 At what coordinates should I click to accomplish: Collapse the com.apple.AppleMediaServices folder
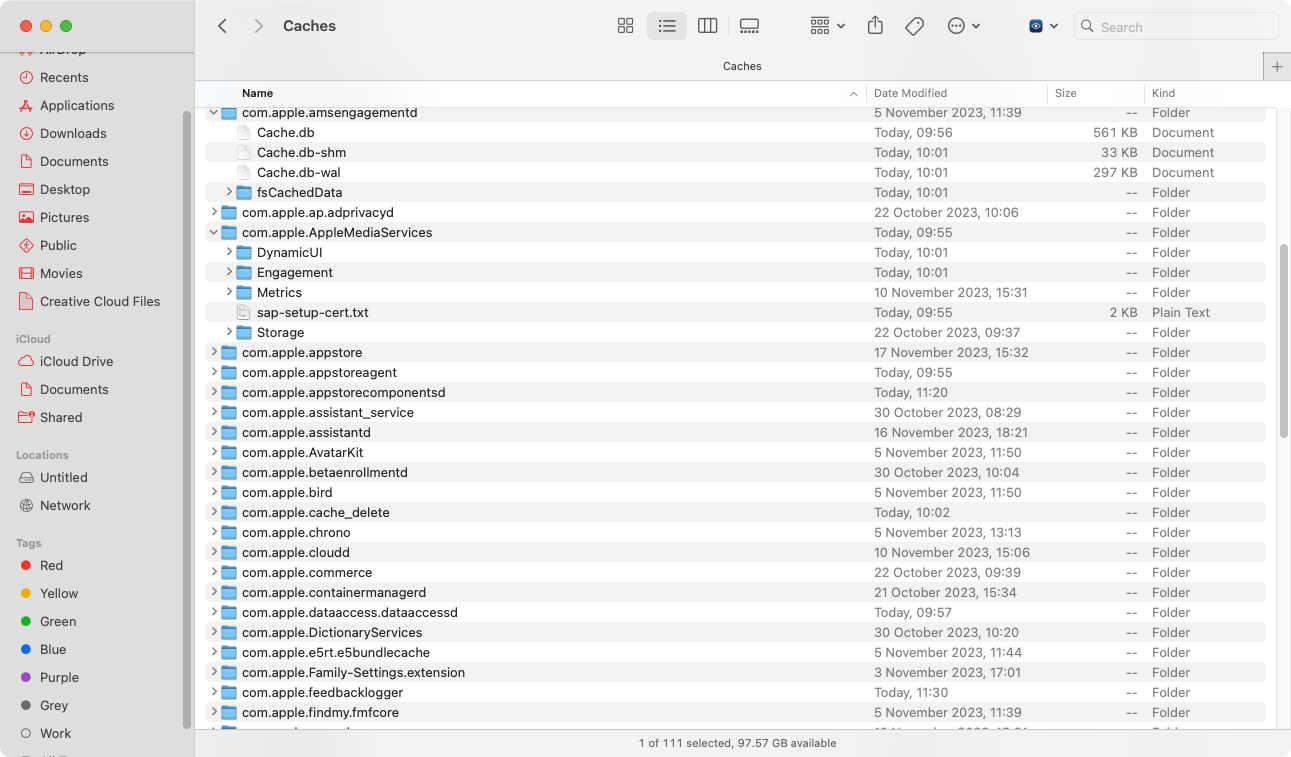point(213,232)
